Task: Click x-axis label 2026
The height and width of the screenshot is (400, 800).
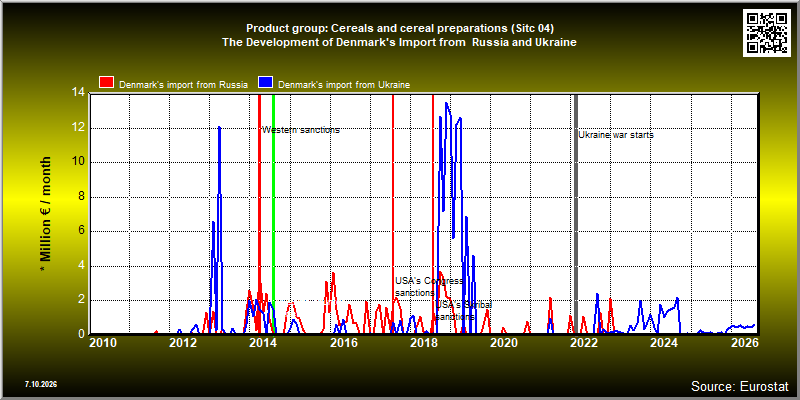Action: (x=745, y=343)
